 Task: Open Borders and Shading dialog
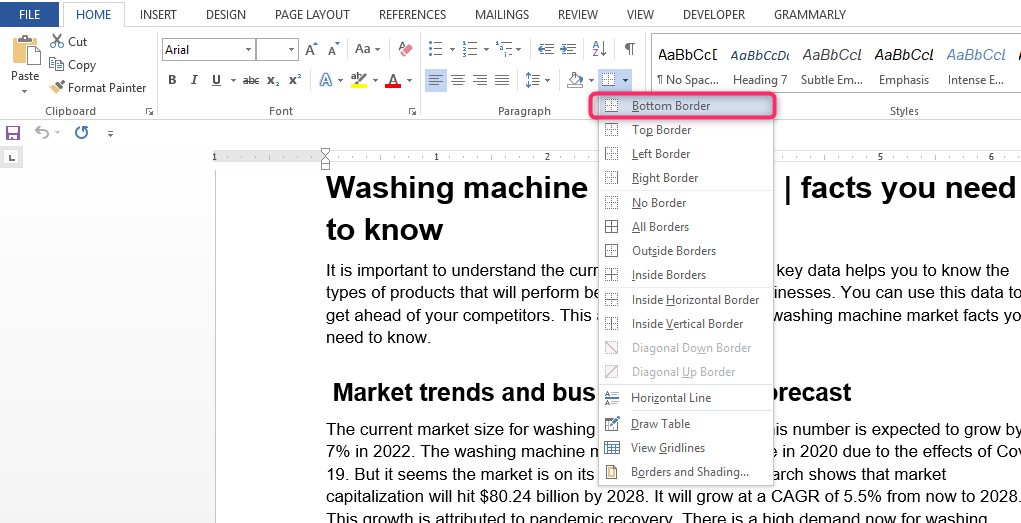click(686, 472)
